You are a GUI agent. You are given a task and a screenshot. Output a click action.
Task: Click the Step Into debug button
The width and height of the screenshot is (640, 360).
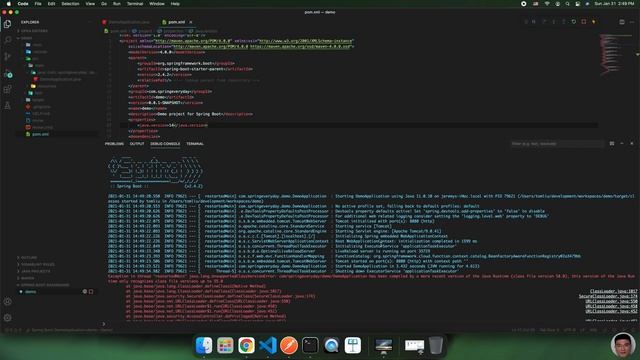click(x=553, y=22)
